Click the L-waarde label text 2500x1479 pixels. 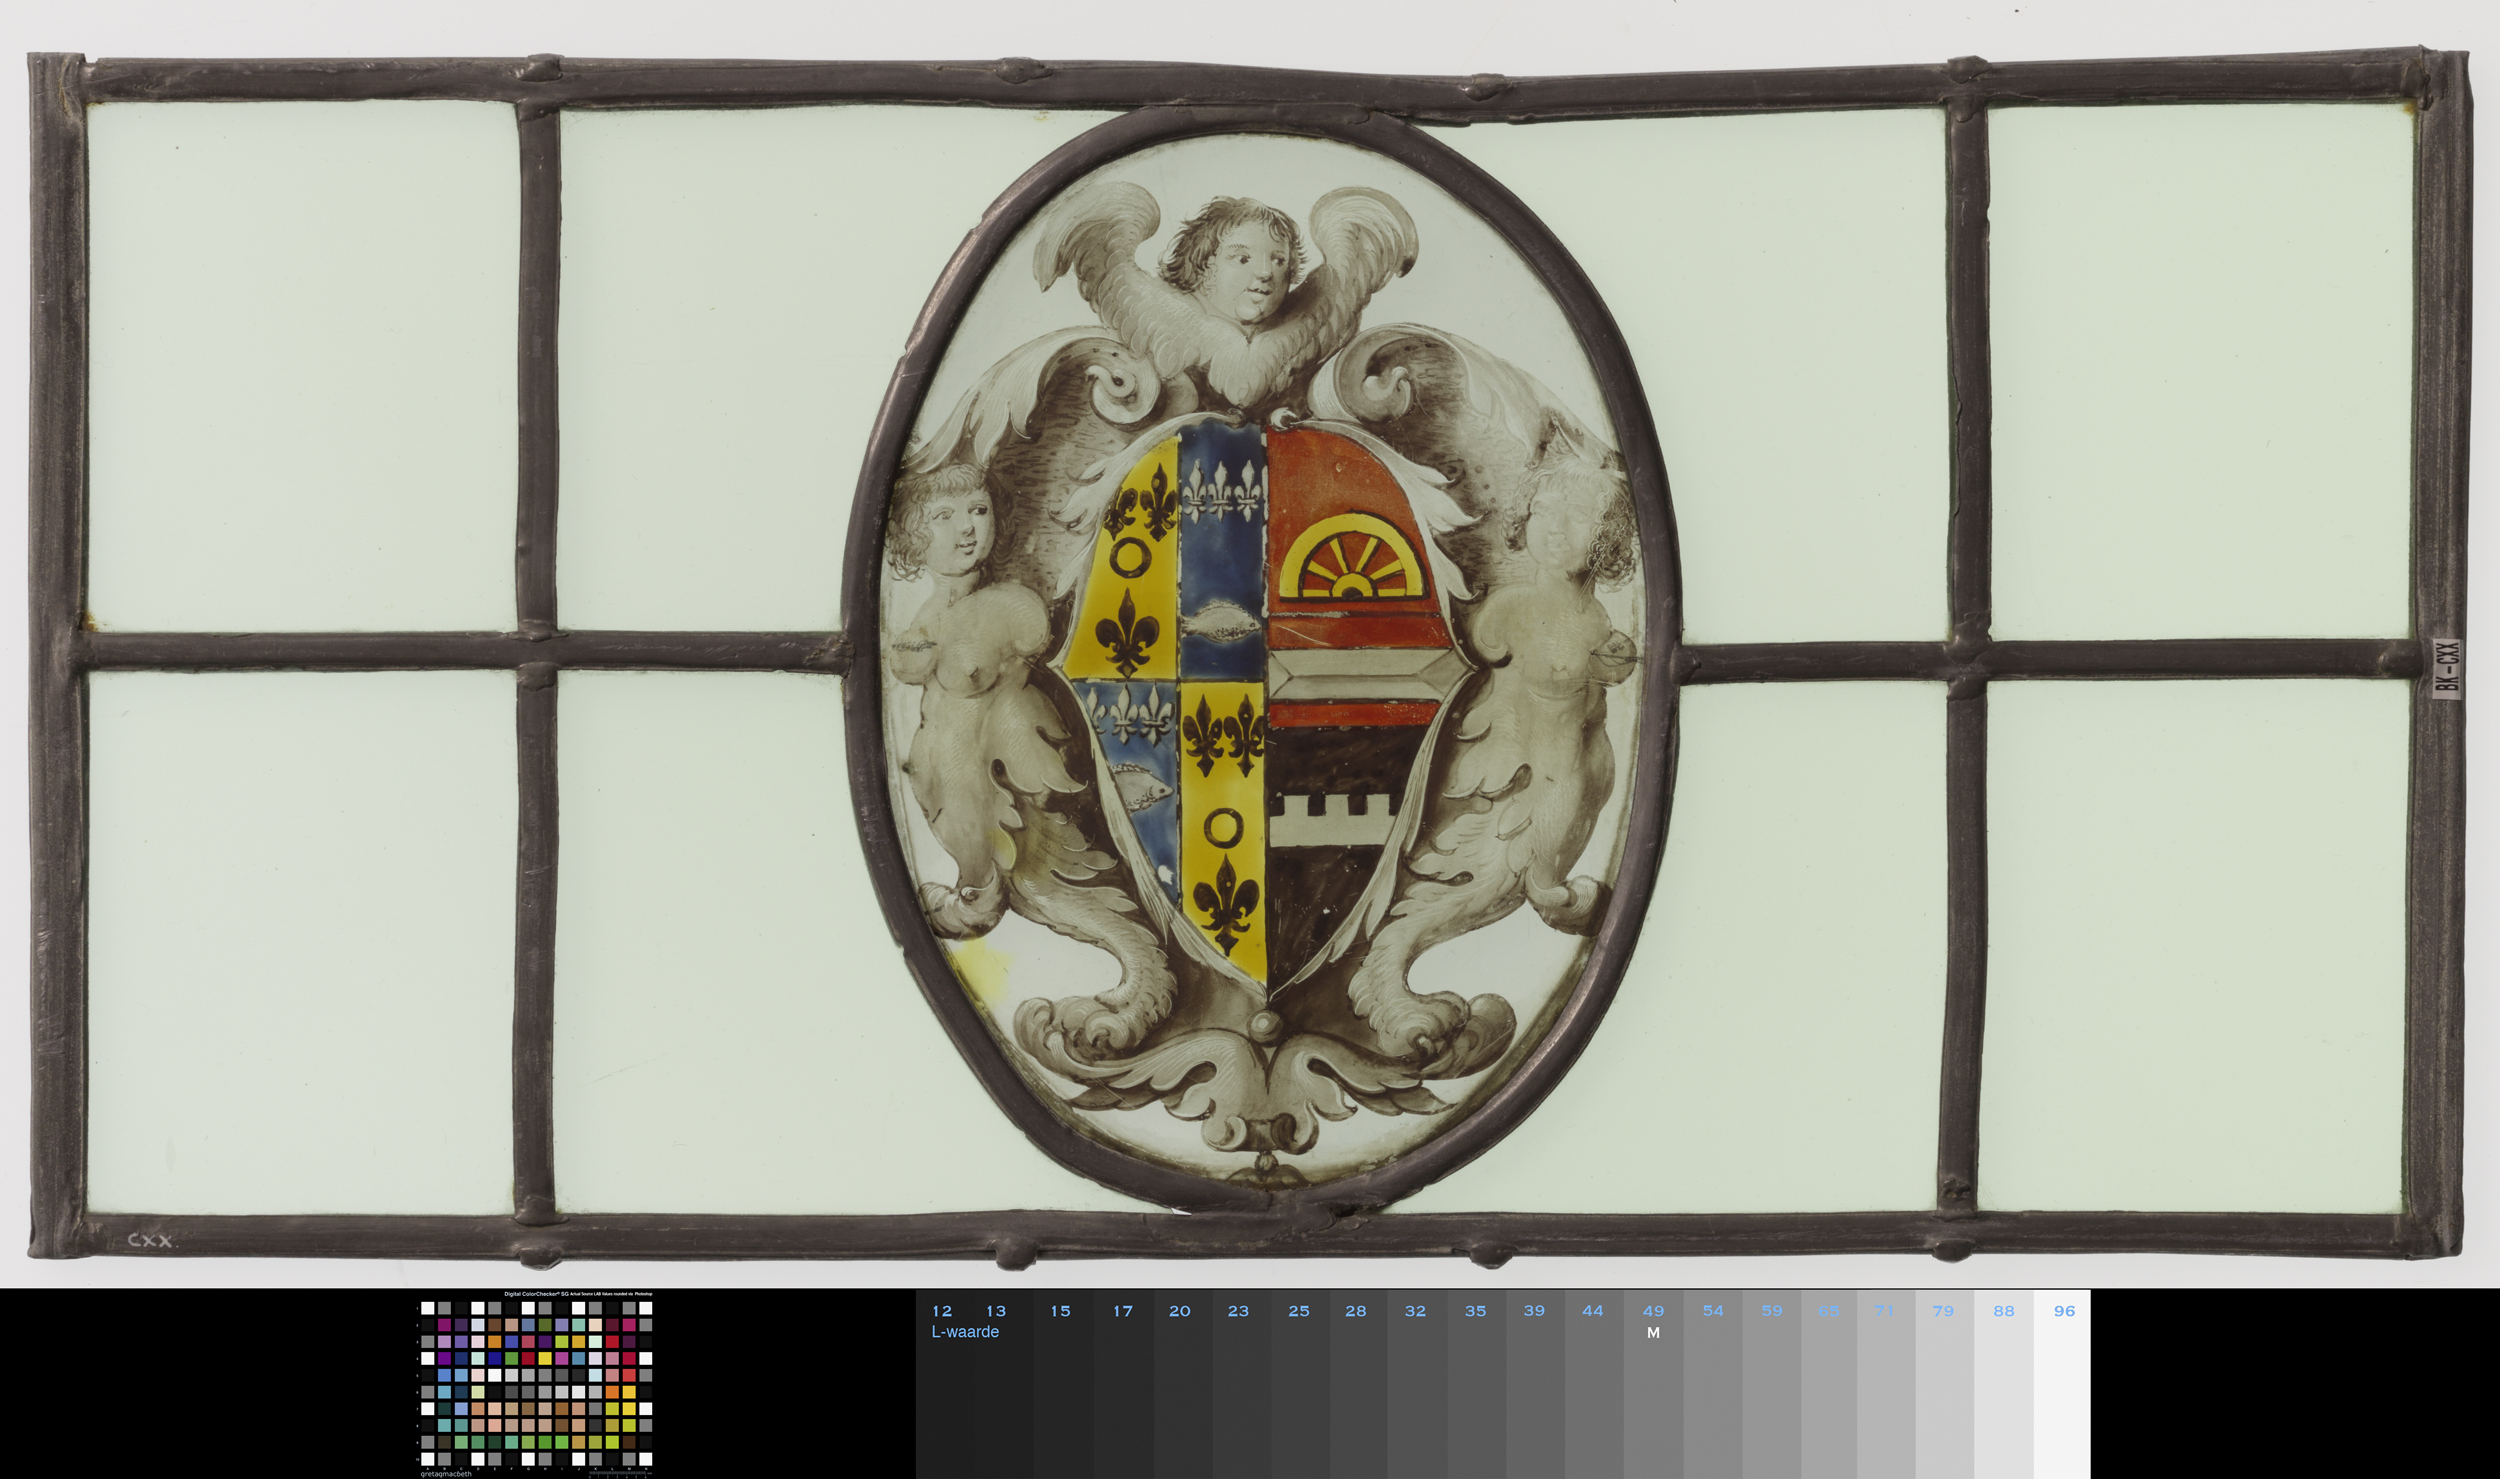click(x=965, y=1332)
